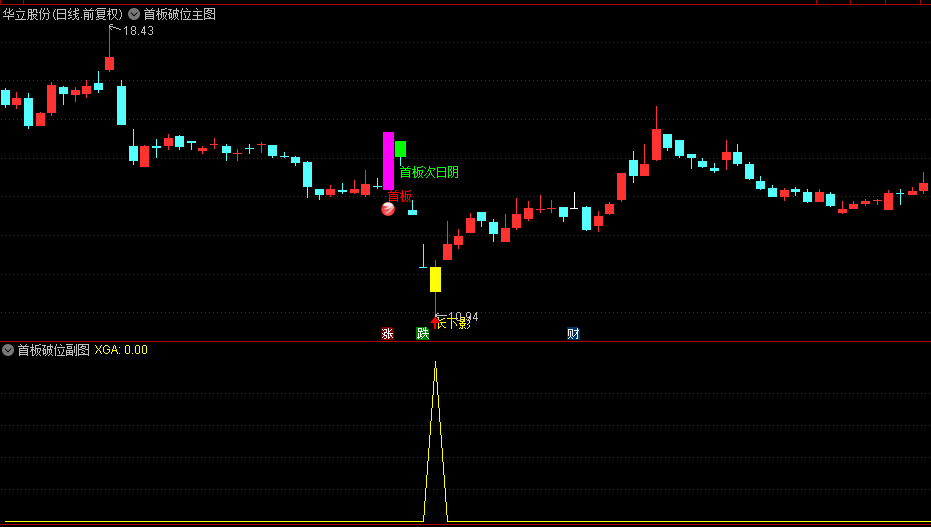Click the 10.94 low price label
The width and height of the screenshot is (931, 527).
click(463, 317)
